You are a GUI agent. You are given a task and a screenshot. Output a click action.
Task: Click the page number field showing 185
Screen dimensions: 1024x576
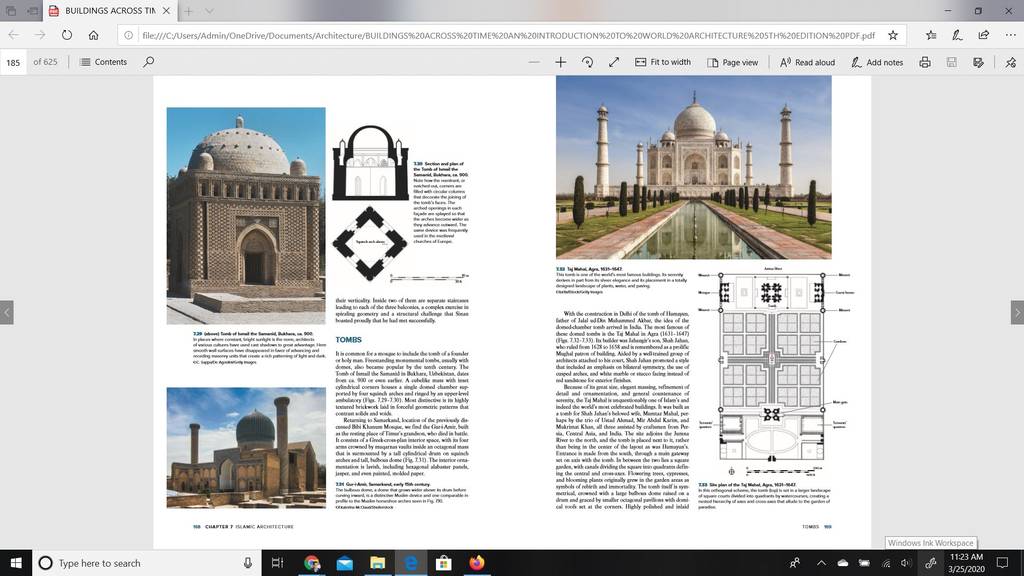tap(13, 62)
